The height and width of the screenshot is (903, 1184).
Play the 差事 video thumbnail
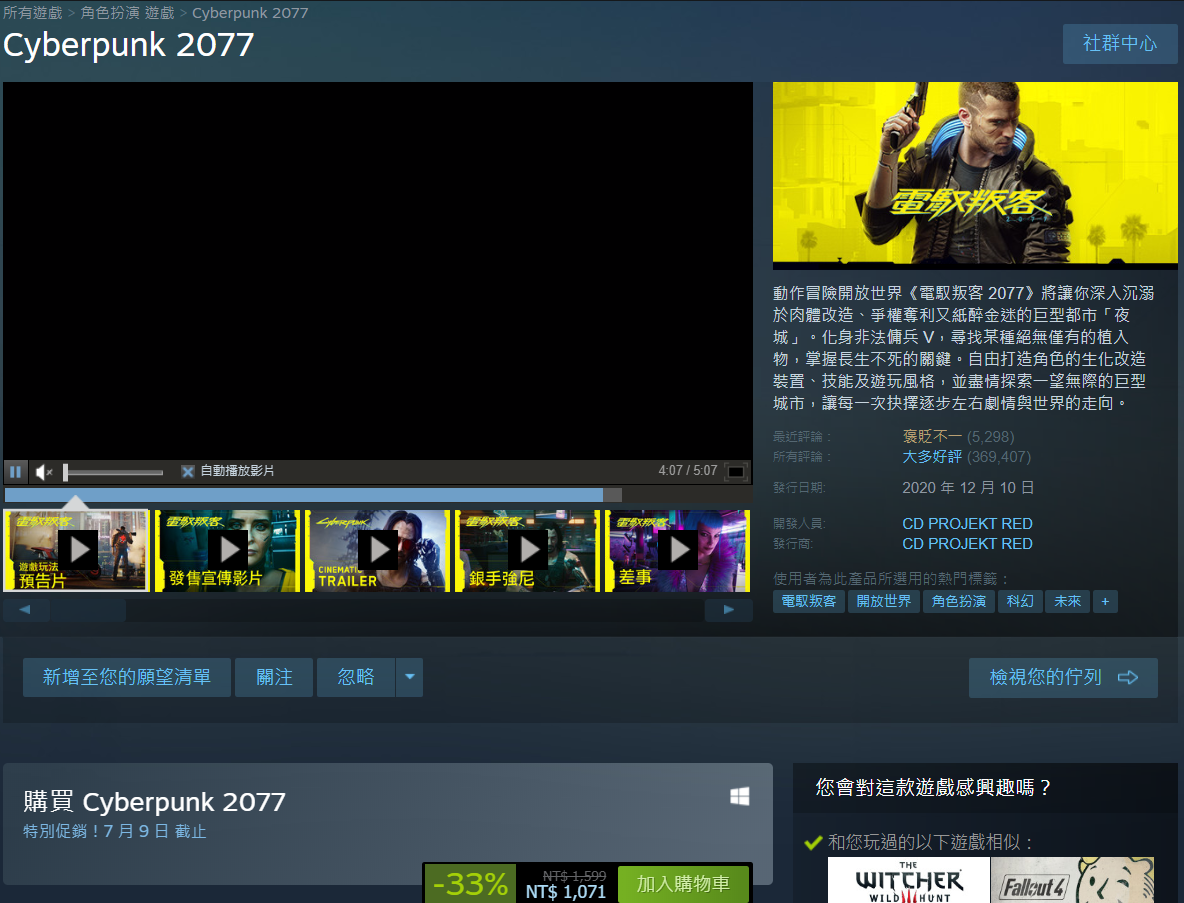click(x=677, y=550)
